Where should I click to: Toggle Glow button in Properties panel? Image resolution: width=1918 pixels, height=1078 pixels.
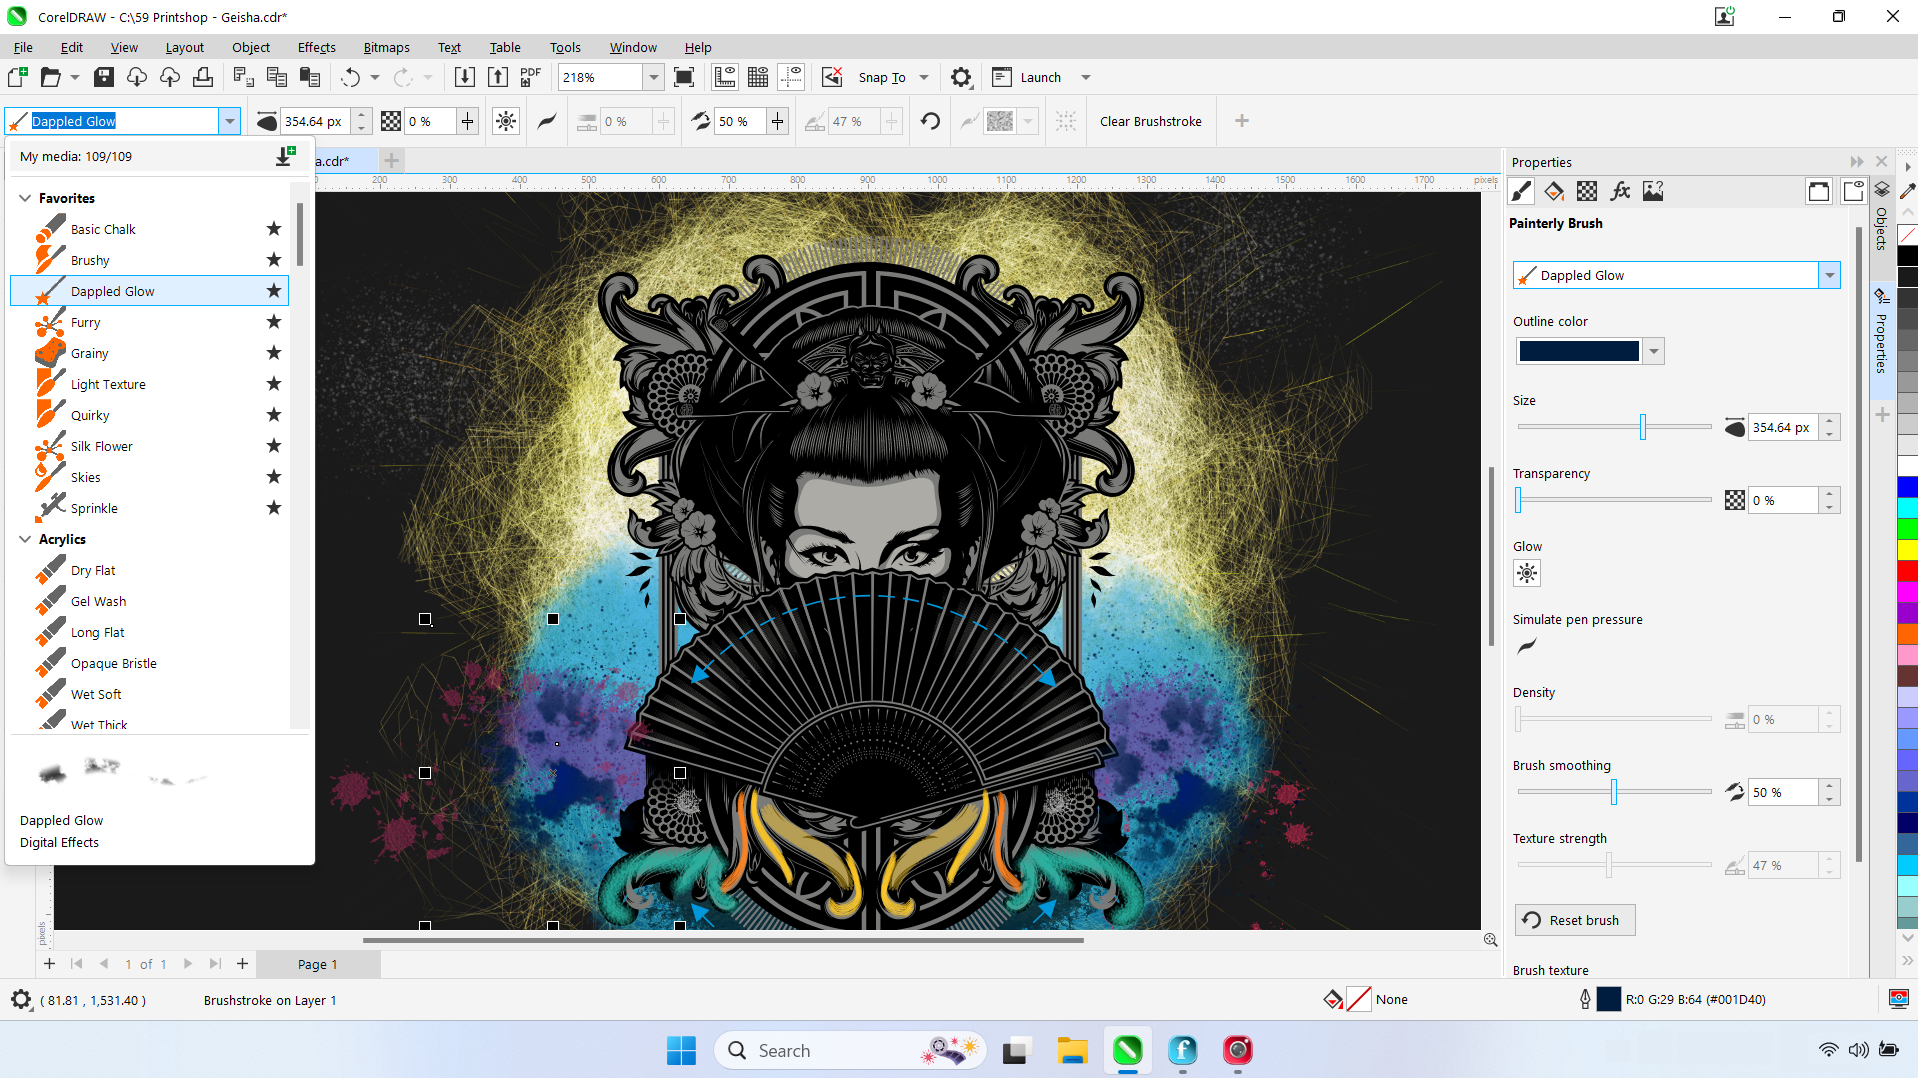(1526, 573)
